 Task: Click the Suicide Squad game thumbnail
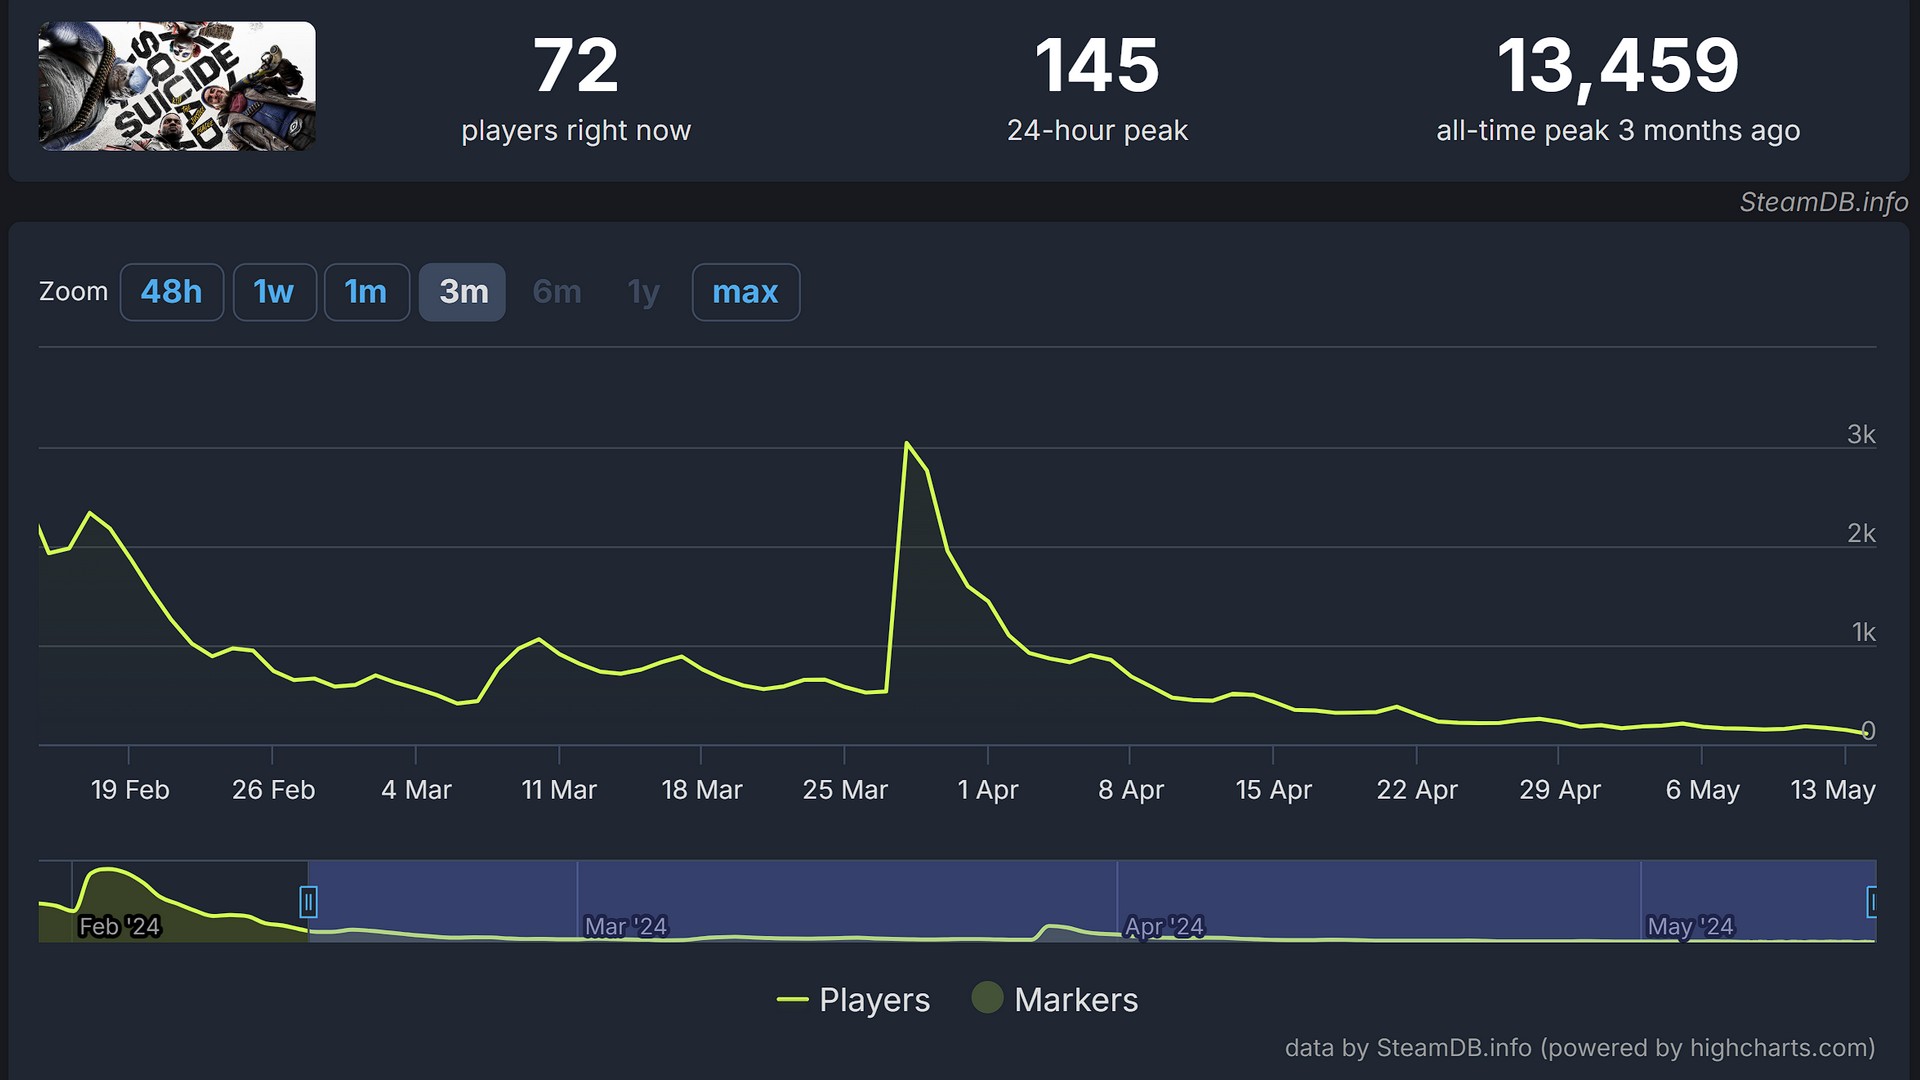[177, 86]
